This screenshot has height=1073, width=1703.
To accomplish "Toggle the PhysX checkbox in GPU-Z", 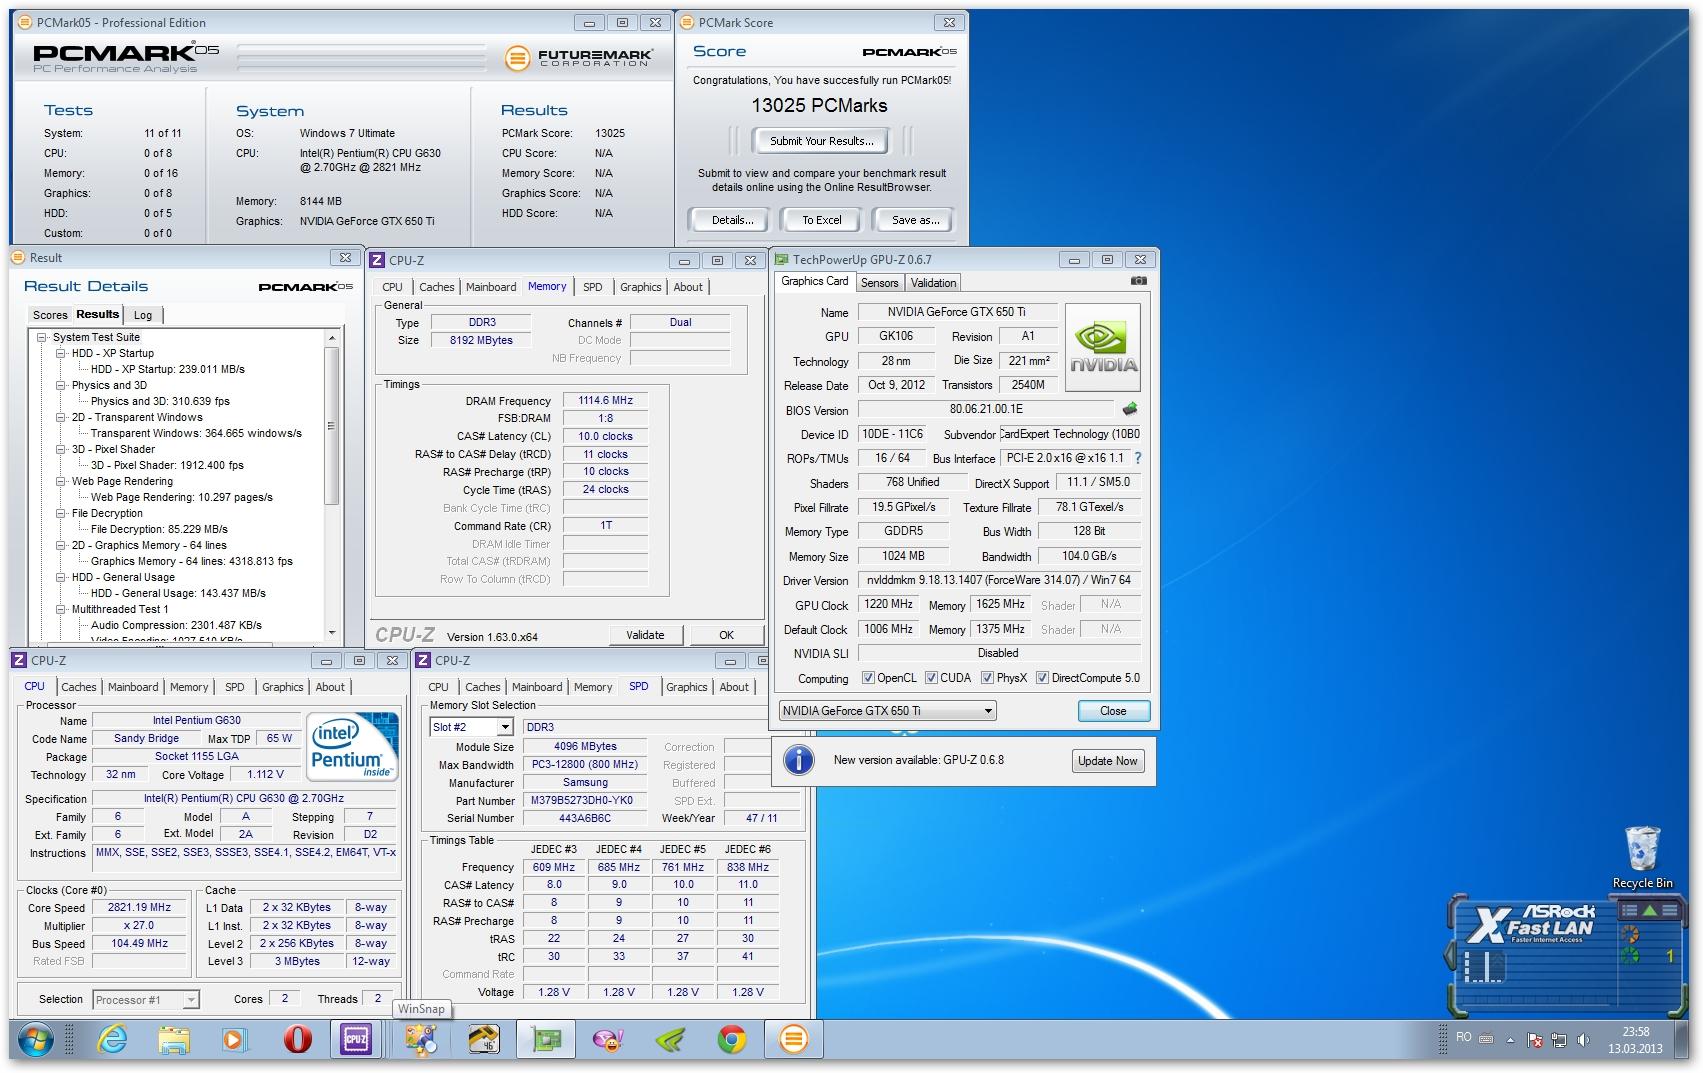I will [987, 678].
